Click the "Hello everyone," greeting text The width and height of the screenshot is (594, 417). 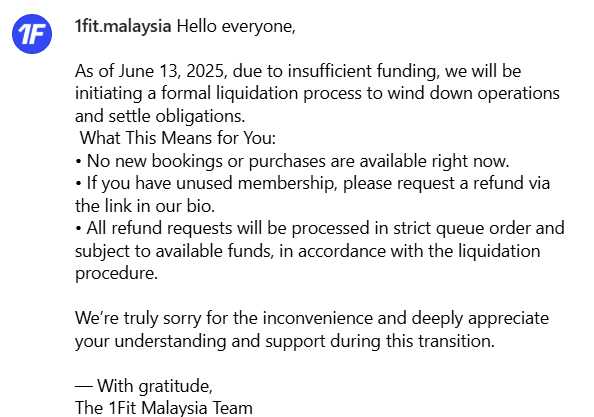click(236, 27)
